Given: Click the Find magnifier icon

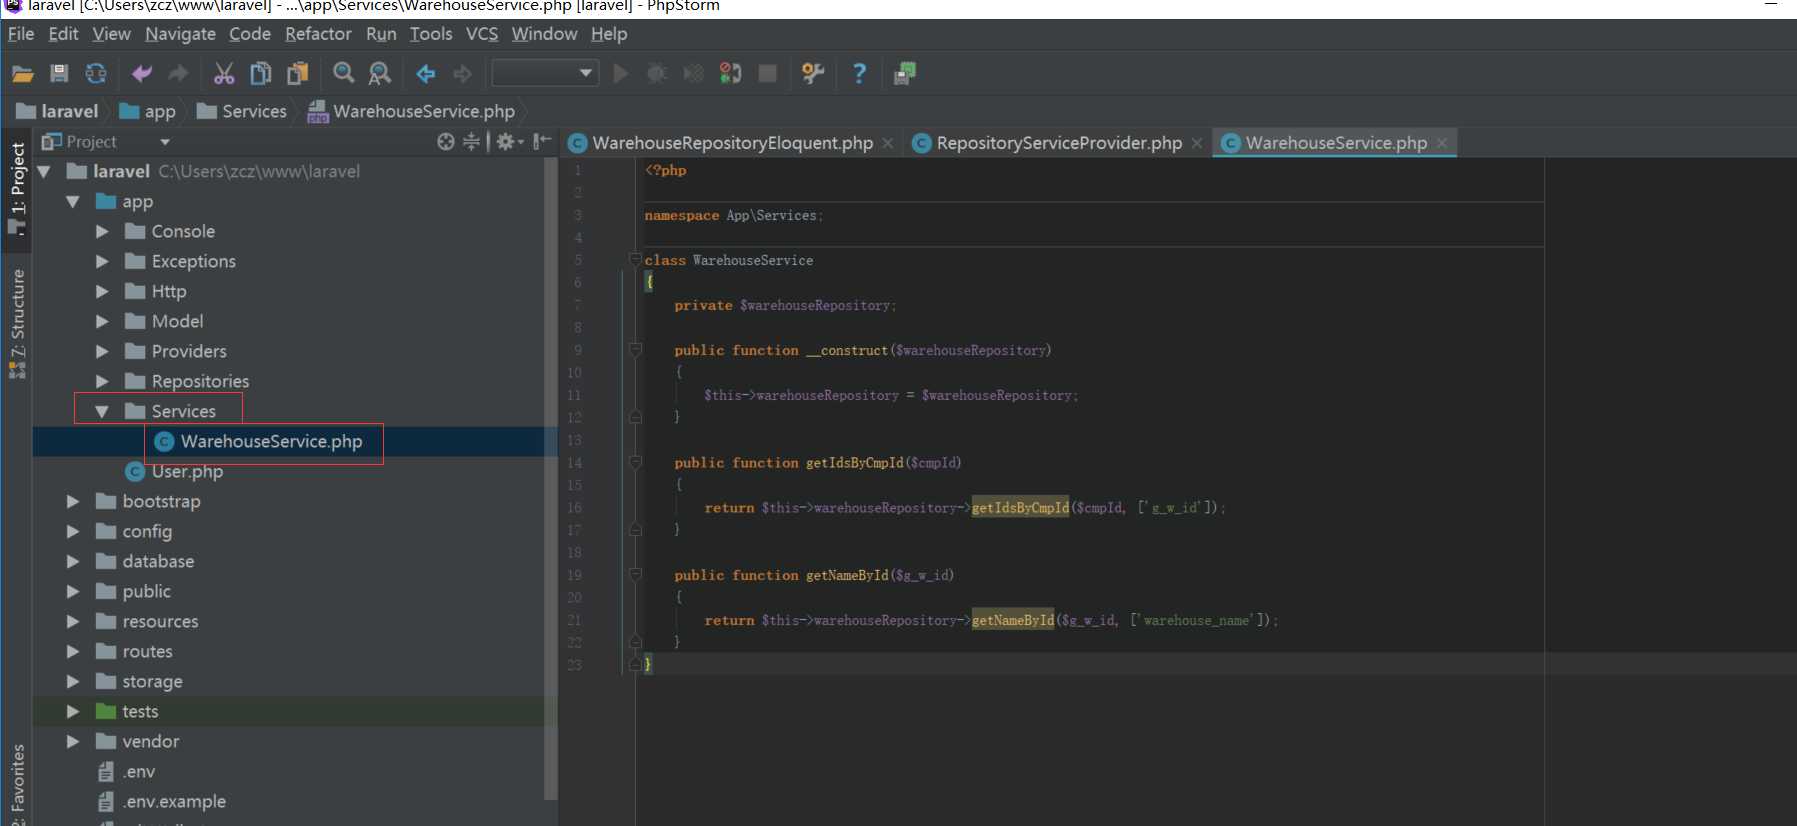Looking at the screenshot, I should click(x=343, y=73).
